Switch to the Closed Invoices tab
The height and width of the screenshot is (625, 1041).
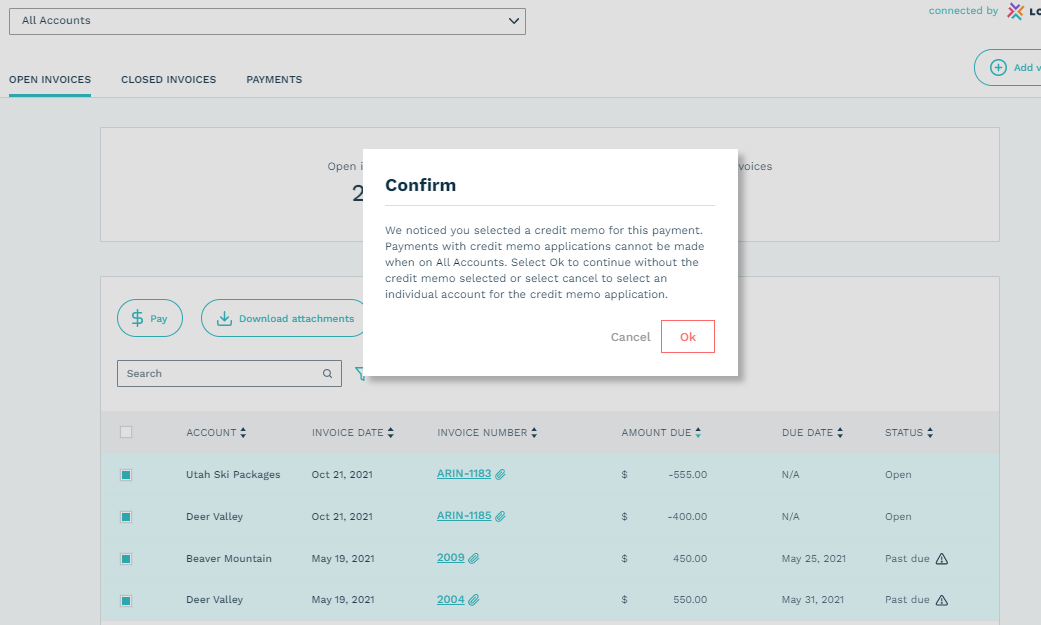click(x=168, y=80)
